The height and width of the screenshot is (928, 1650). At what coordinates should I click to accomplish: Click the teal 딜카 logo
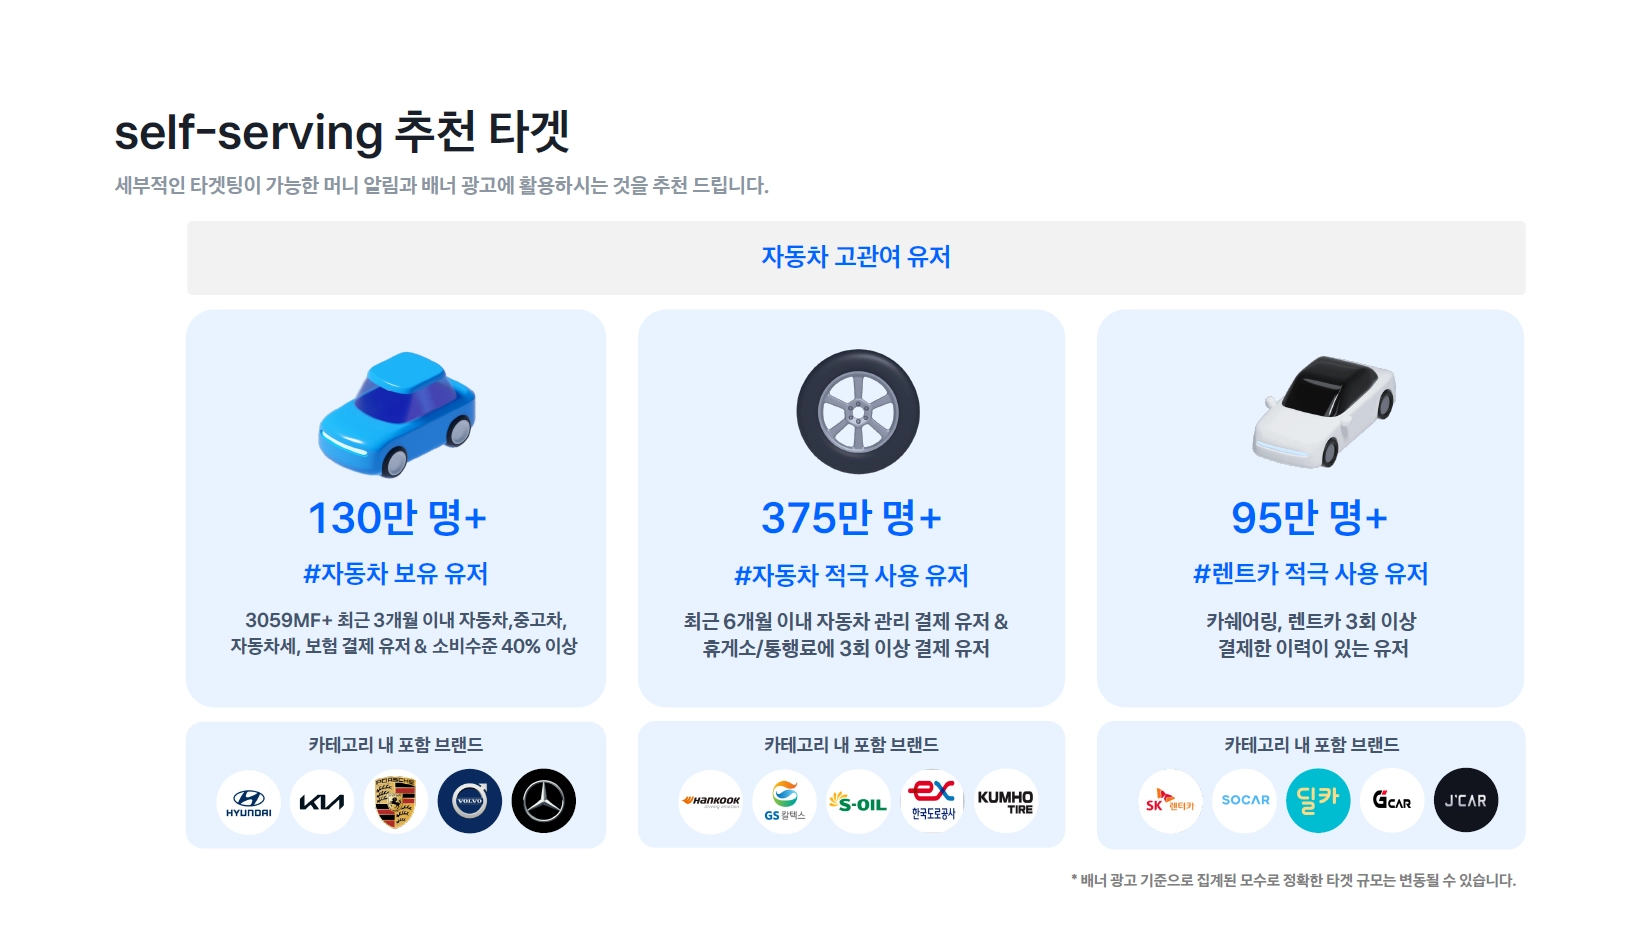[x=1318, y=800]
